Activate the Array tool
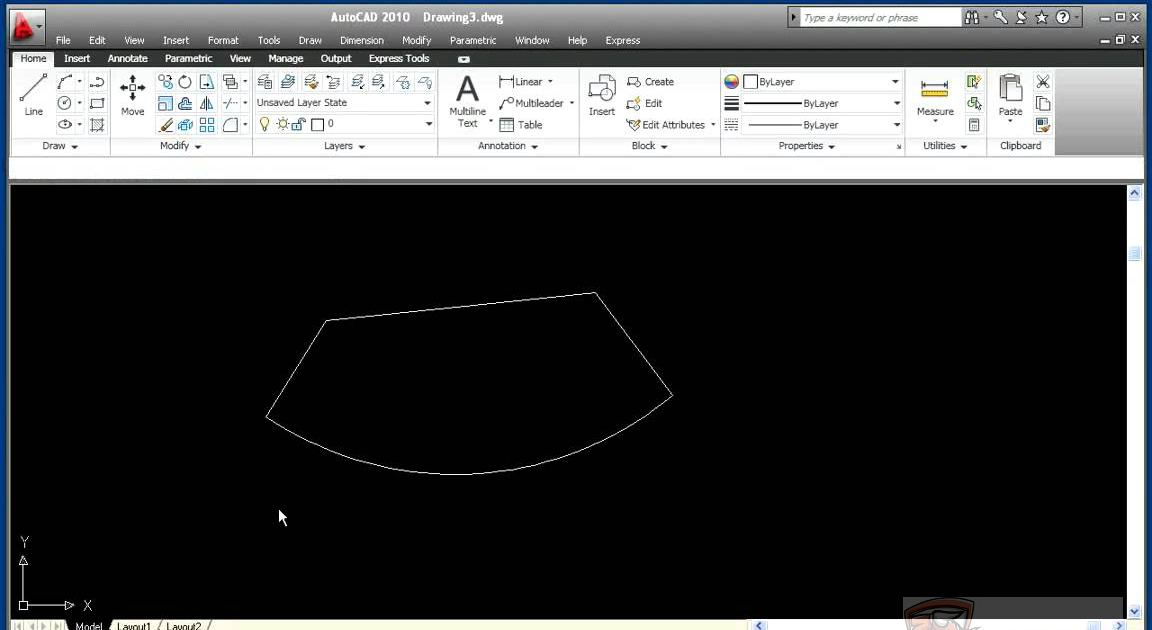The image size is (1152, 630). click(207, 125)
